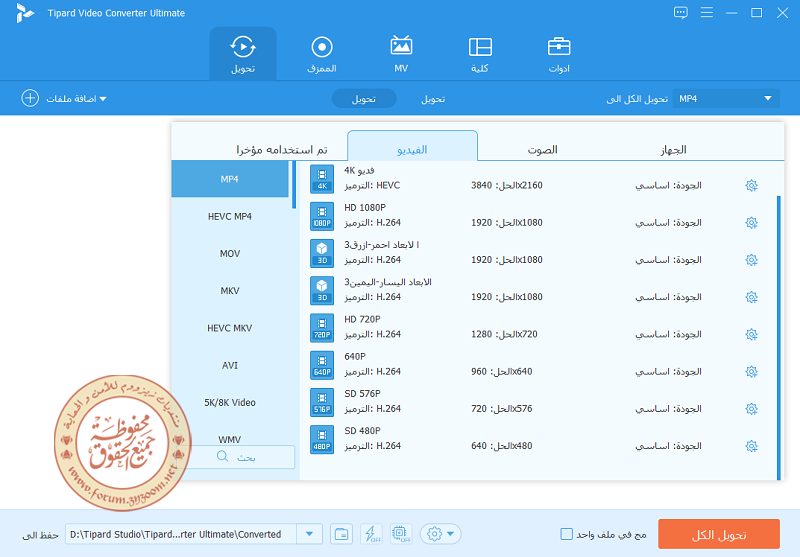Viewport: 800px width, 557px height.
Task: Click the 3D left-right preset icon
Action: 322,291
